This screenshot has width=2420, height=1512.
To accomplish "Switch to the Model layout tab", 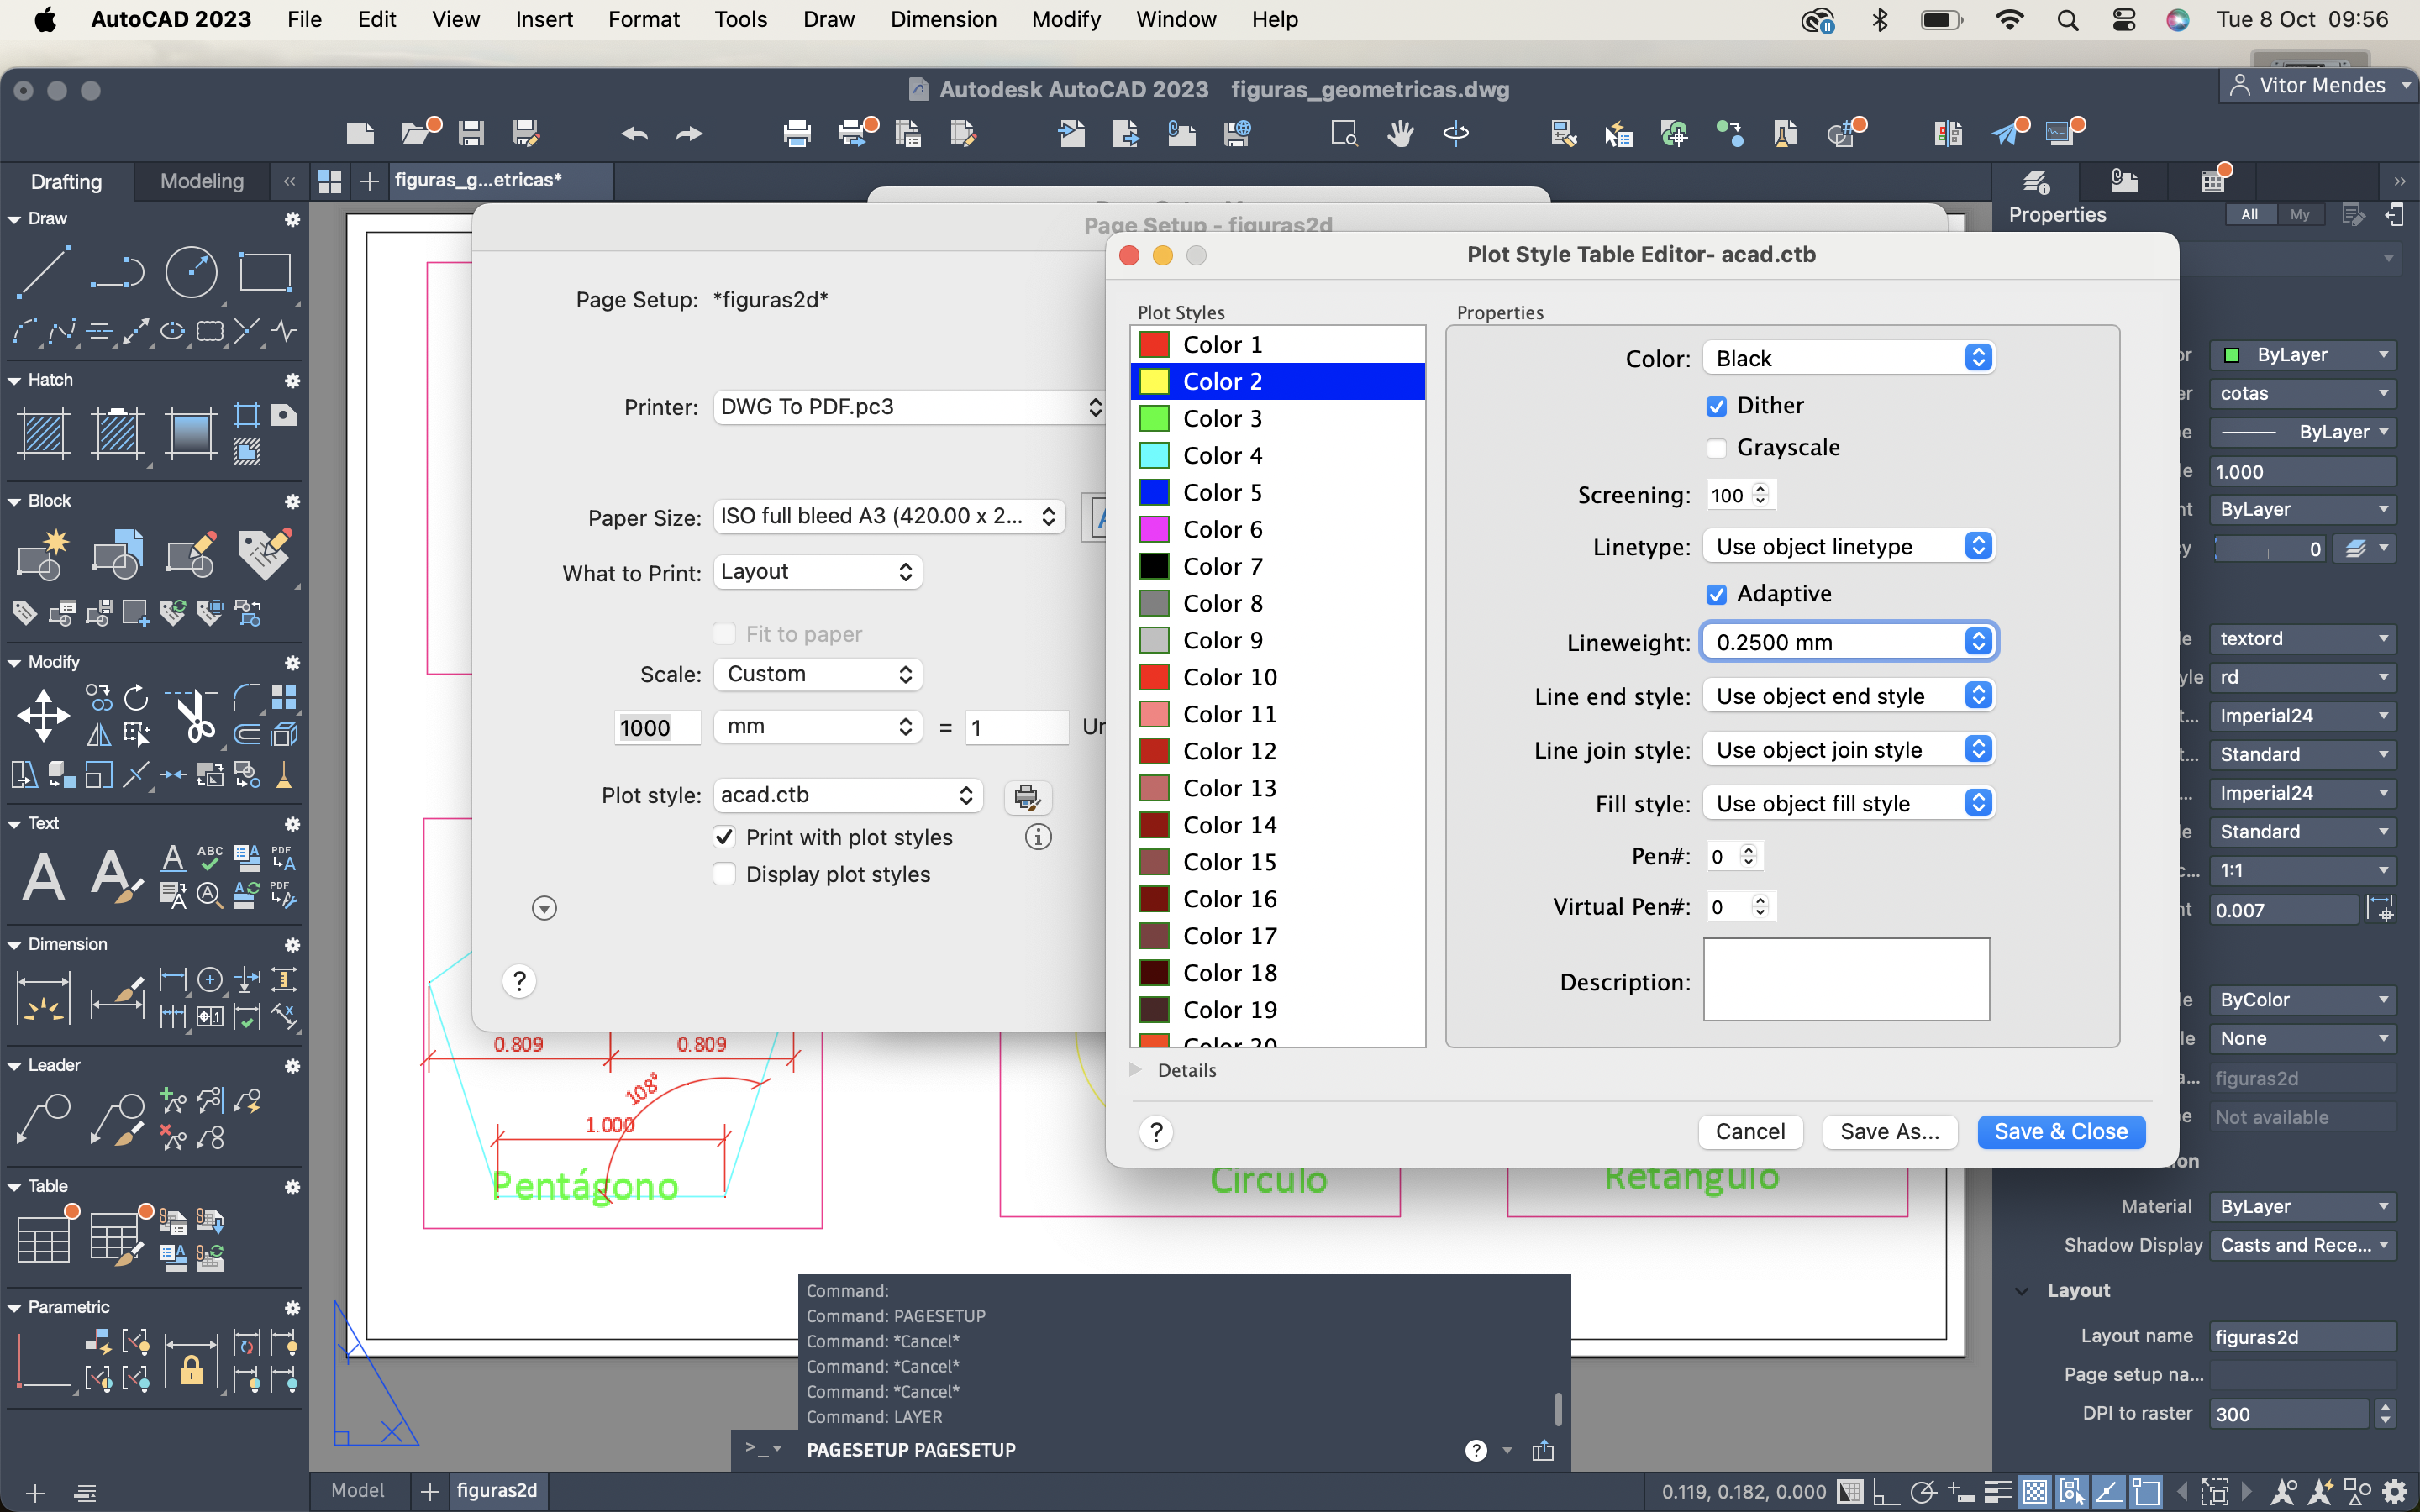I will (357, 1490).
